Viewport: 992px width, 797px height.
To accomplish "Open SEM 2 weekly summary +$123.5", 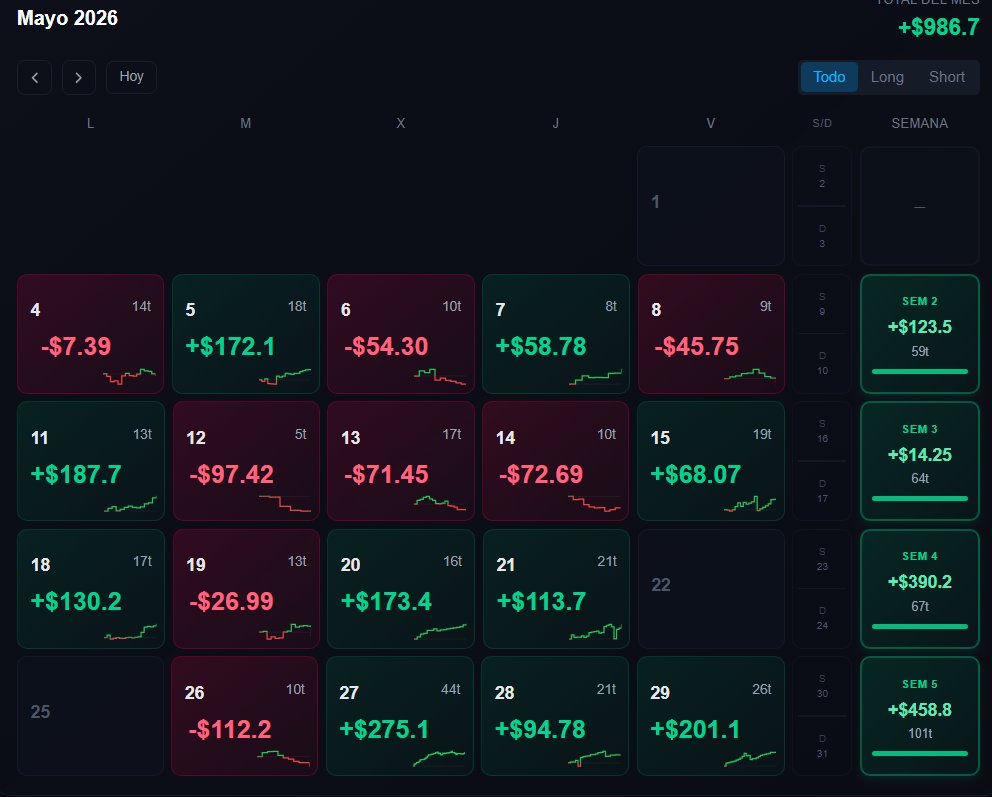I will click(920, 334).
